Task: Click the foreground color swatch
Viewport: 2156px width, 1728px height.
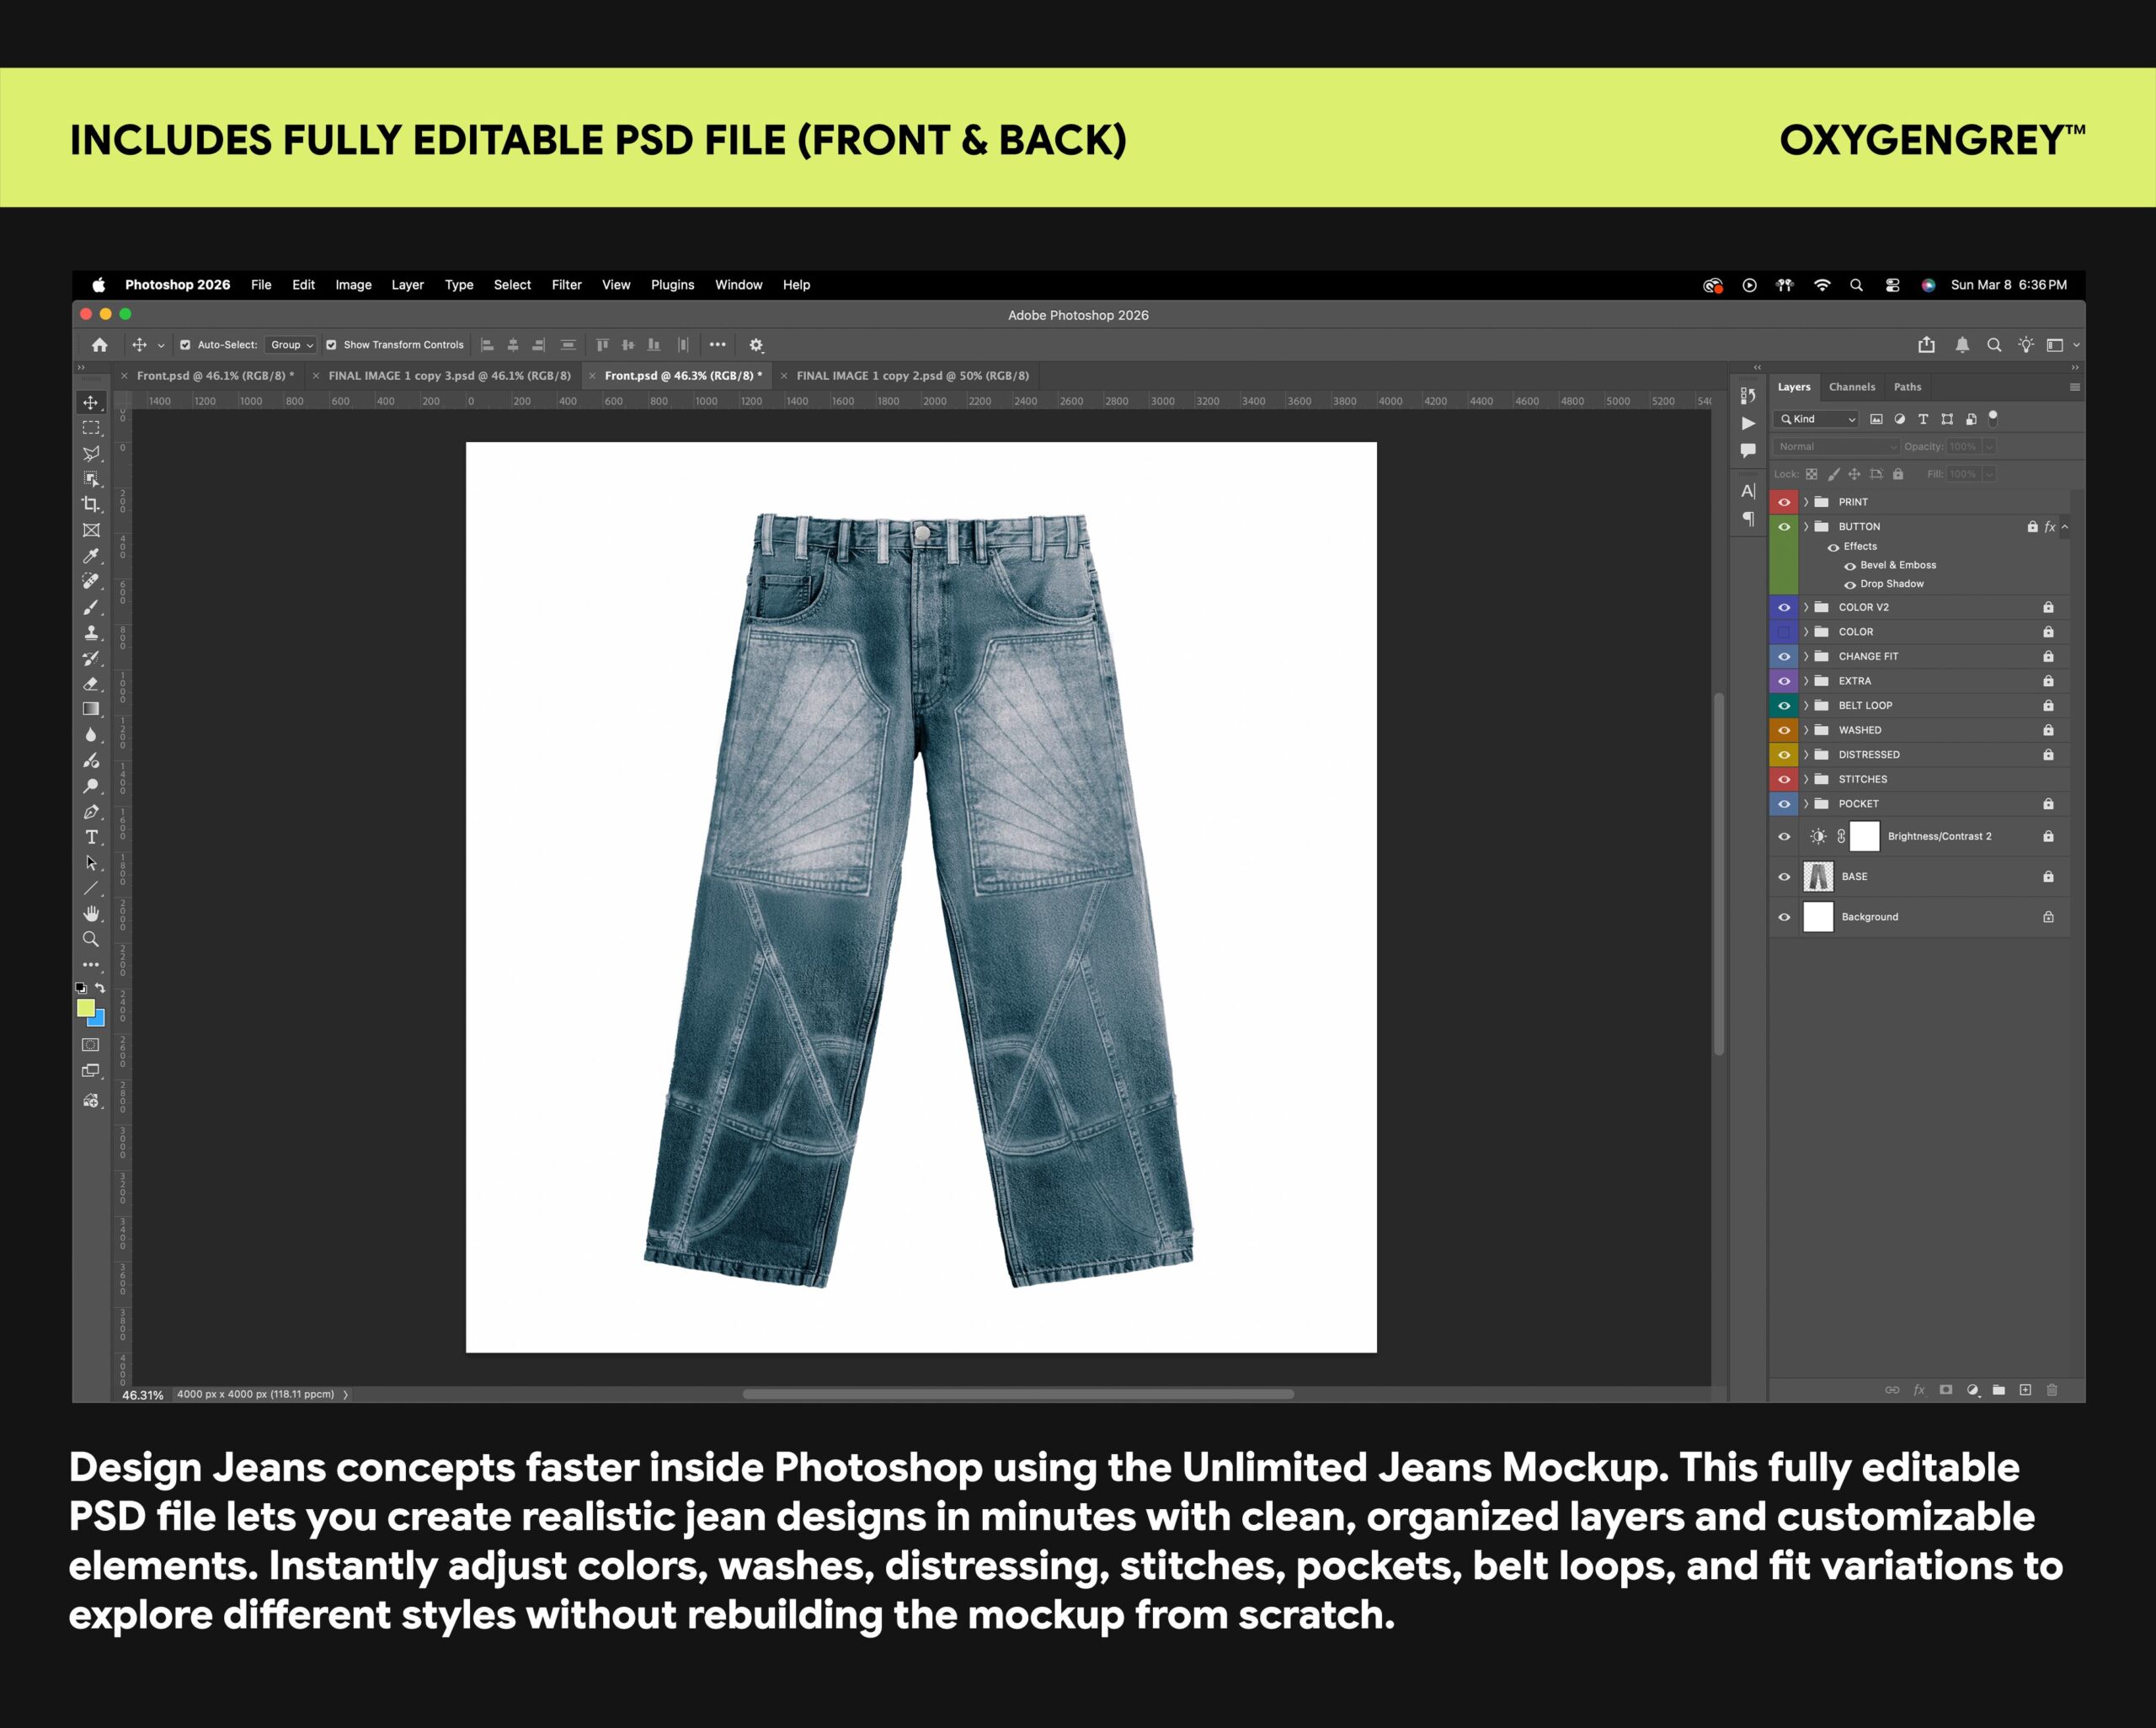Action: pos(86,1008)
